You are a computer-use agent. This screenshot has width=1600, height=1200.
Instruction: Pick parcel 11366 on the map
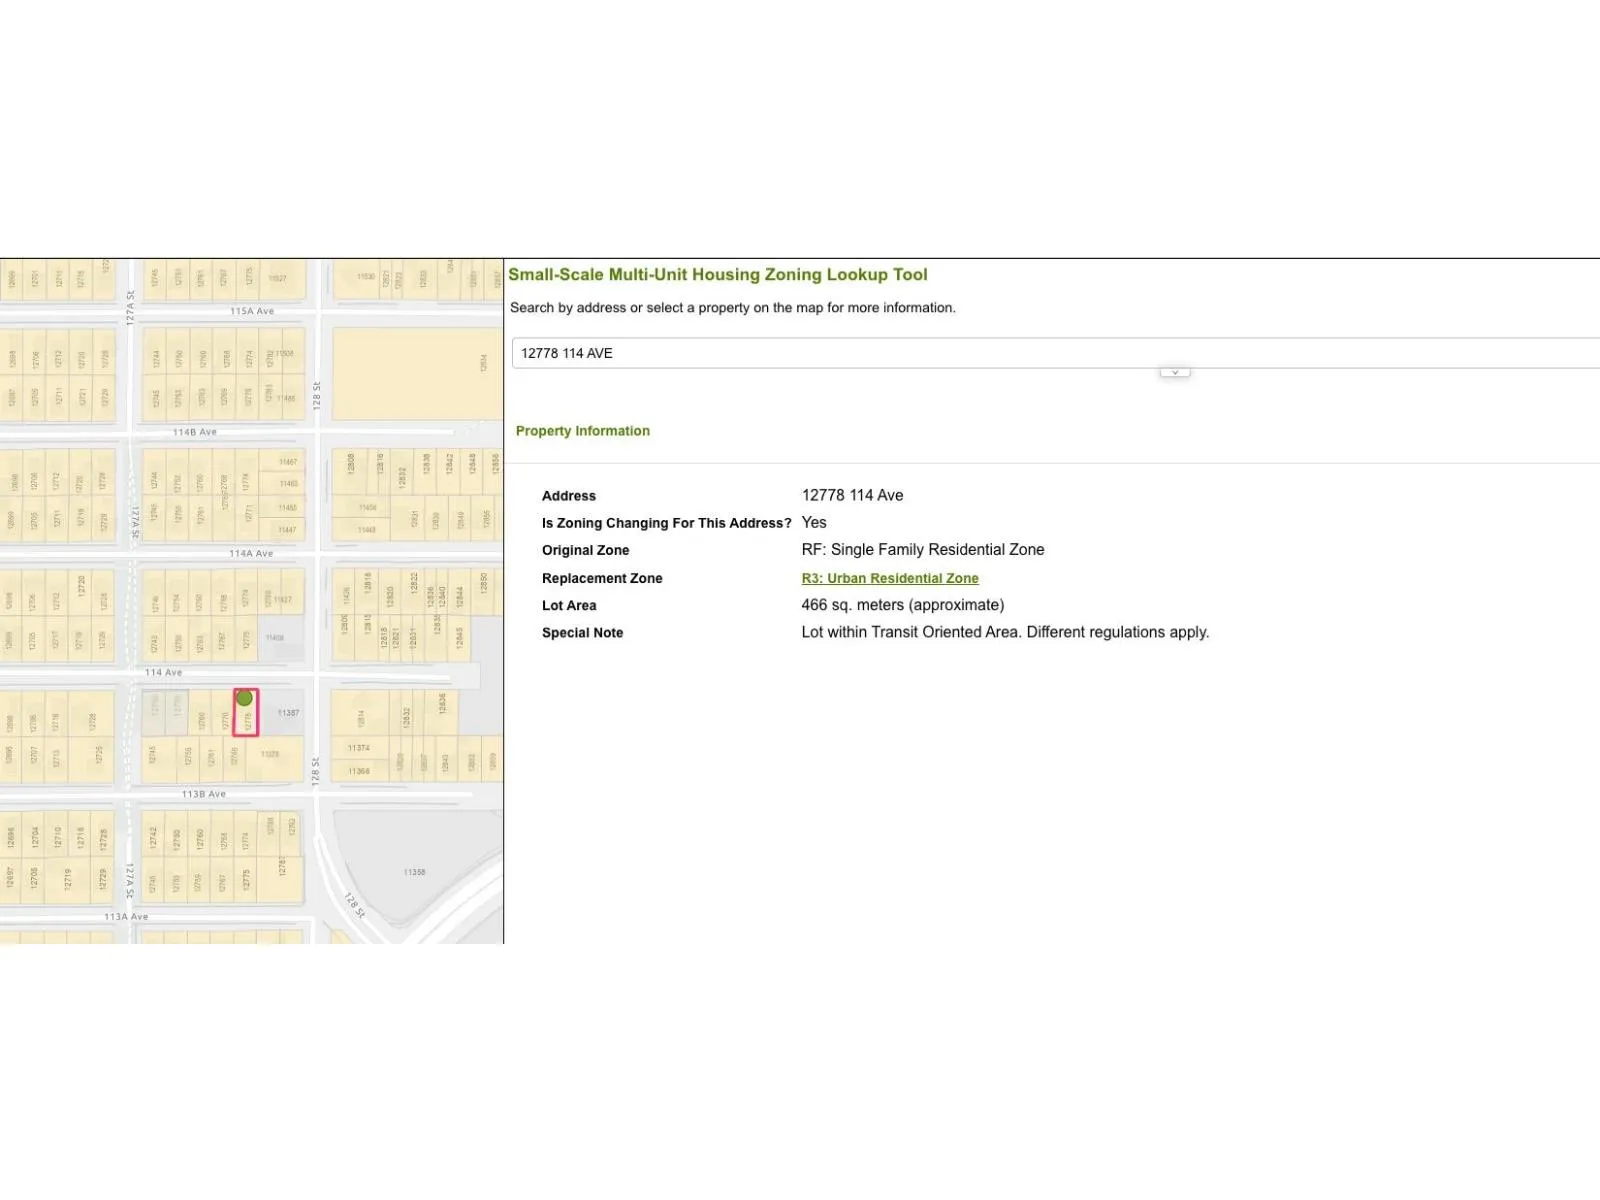click(359, 771)
